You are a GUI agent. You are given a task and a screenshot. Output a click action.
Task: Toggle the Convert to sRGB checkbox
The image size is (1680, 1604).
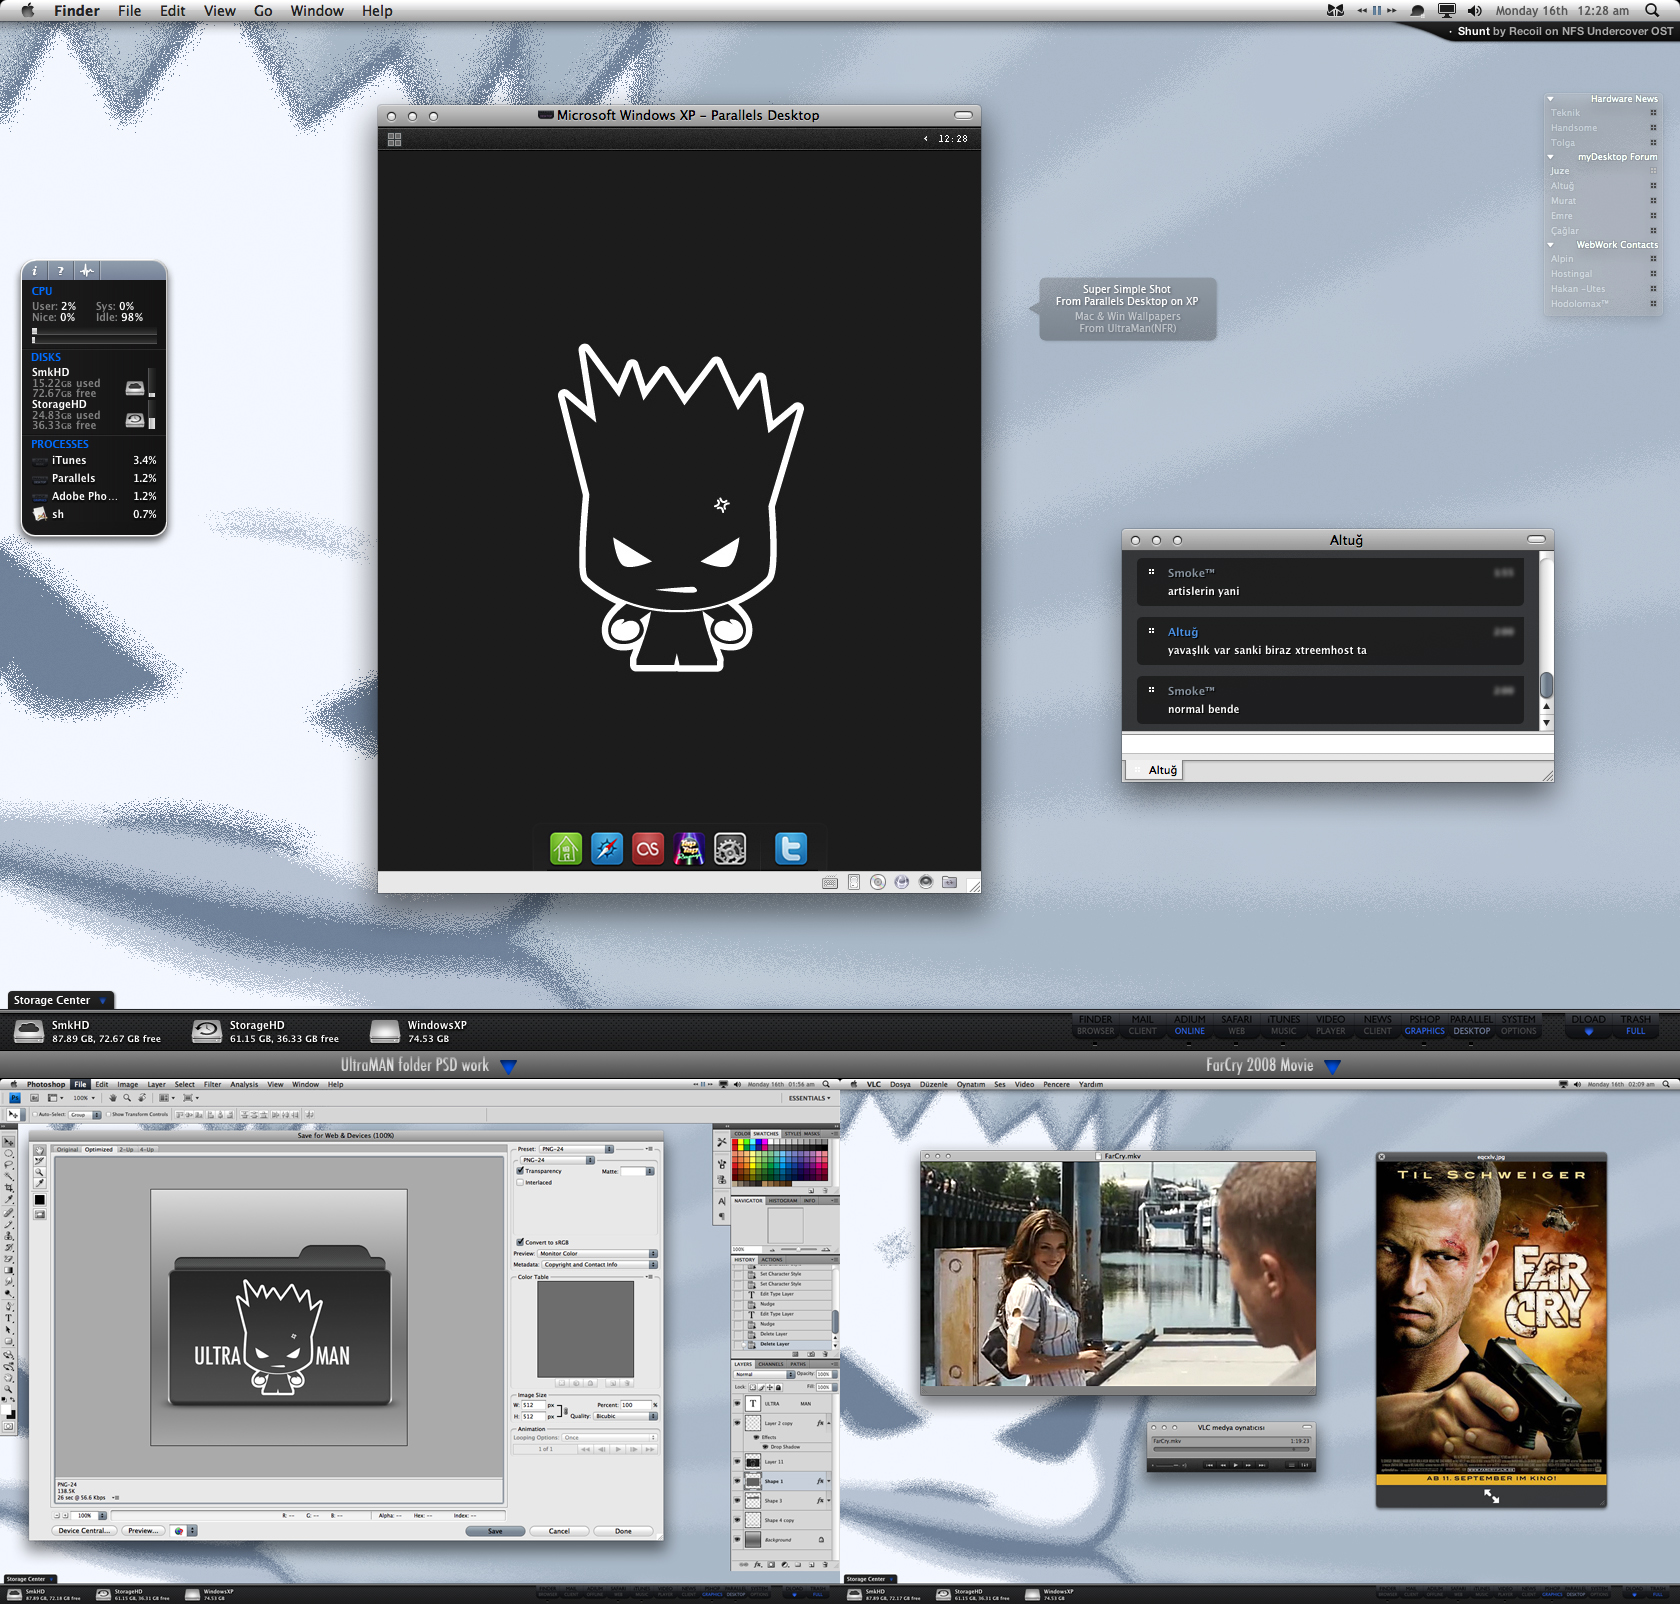coord(520,1242)
